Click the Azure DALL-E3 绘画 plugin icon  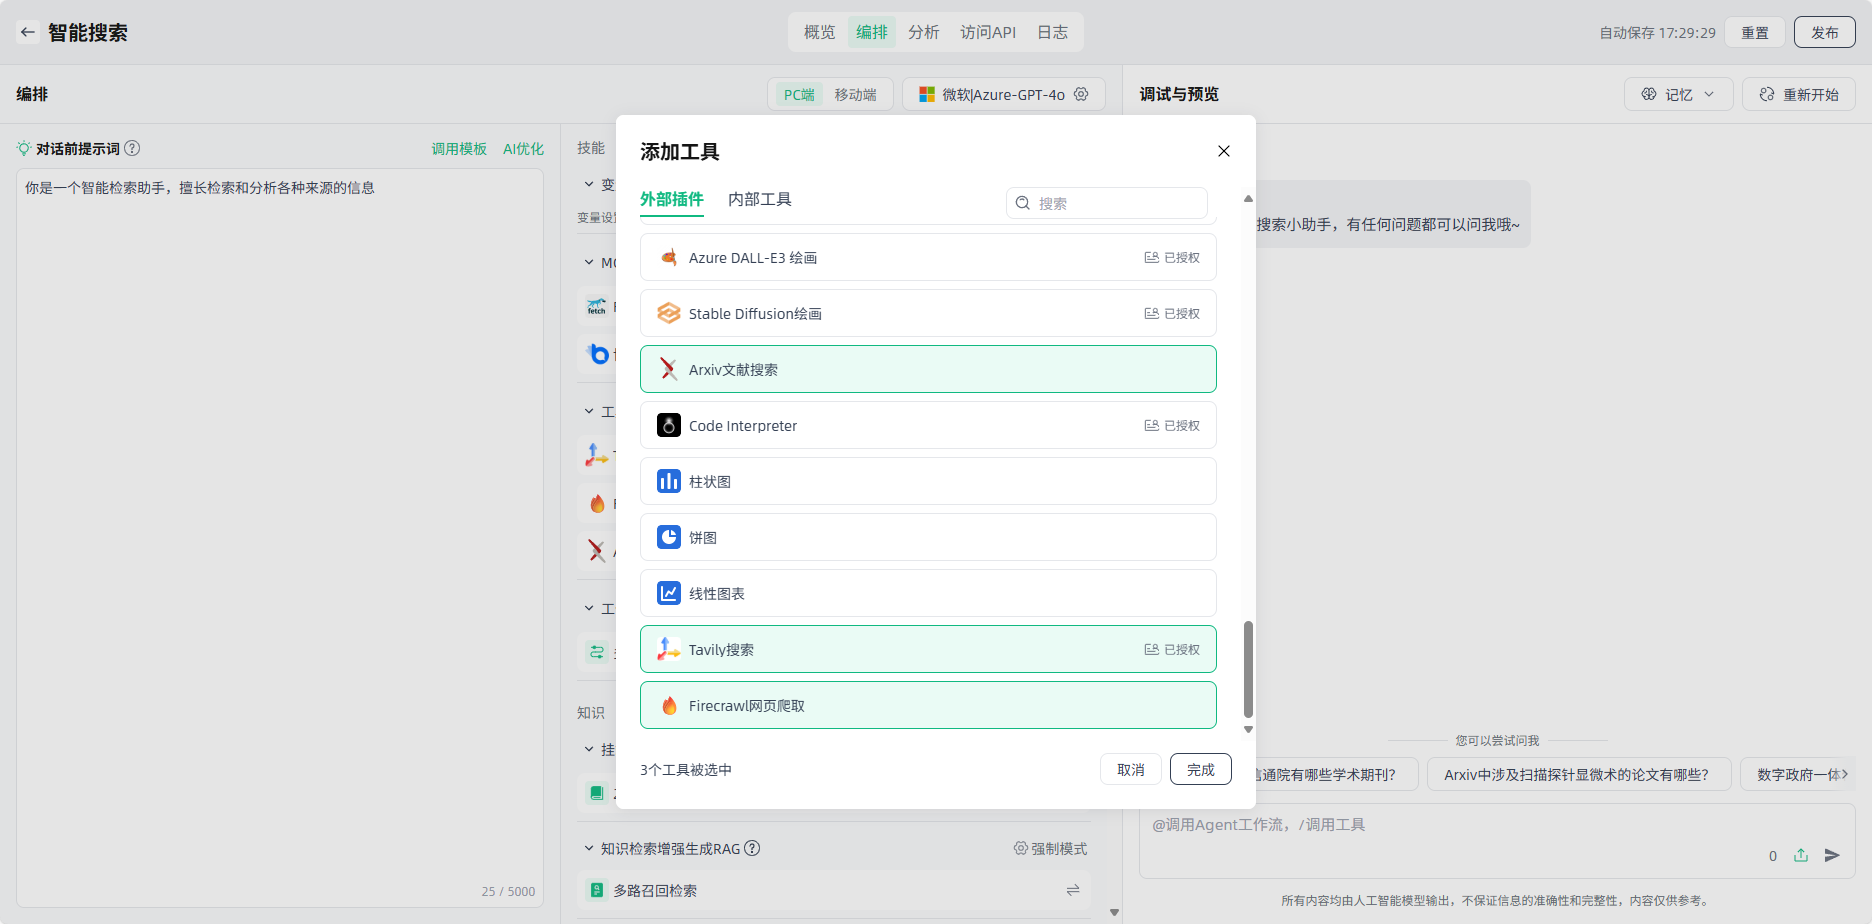click(x=669, y=257)
